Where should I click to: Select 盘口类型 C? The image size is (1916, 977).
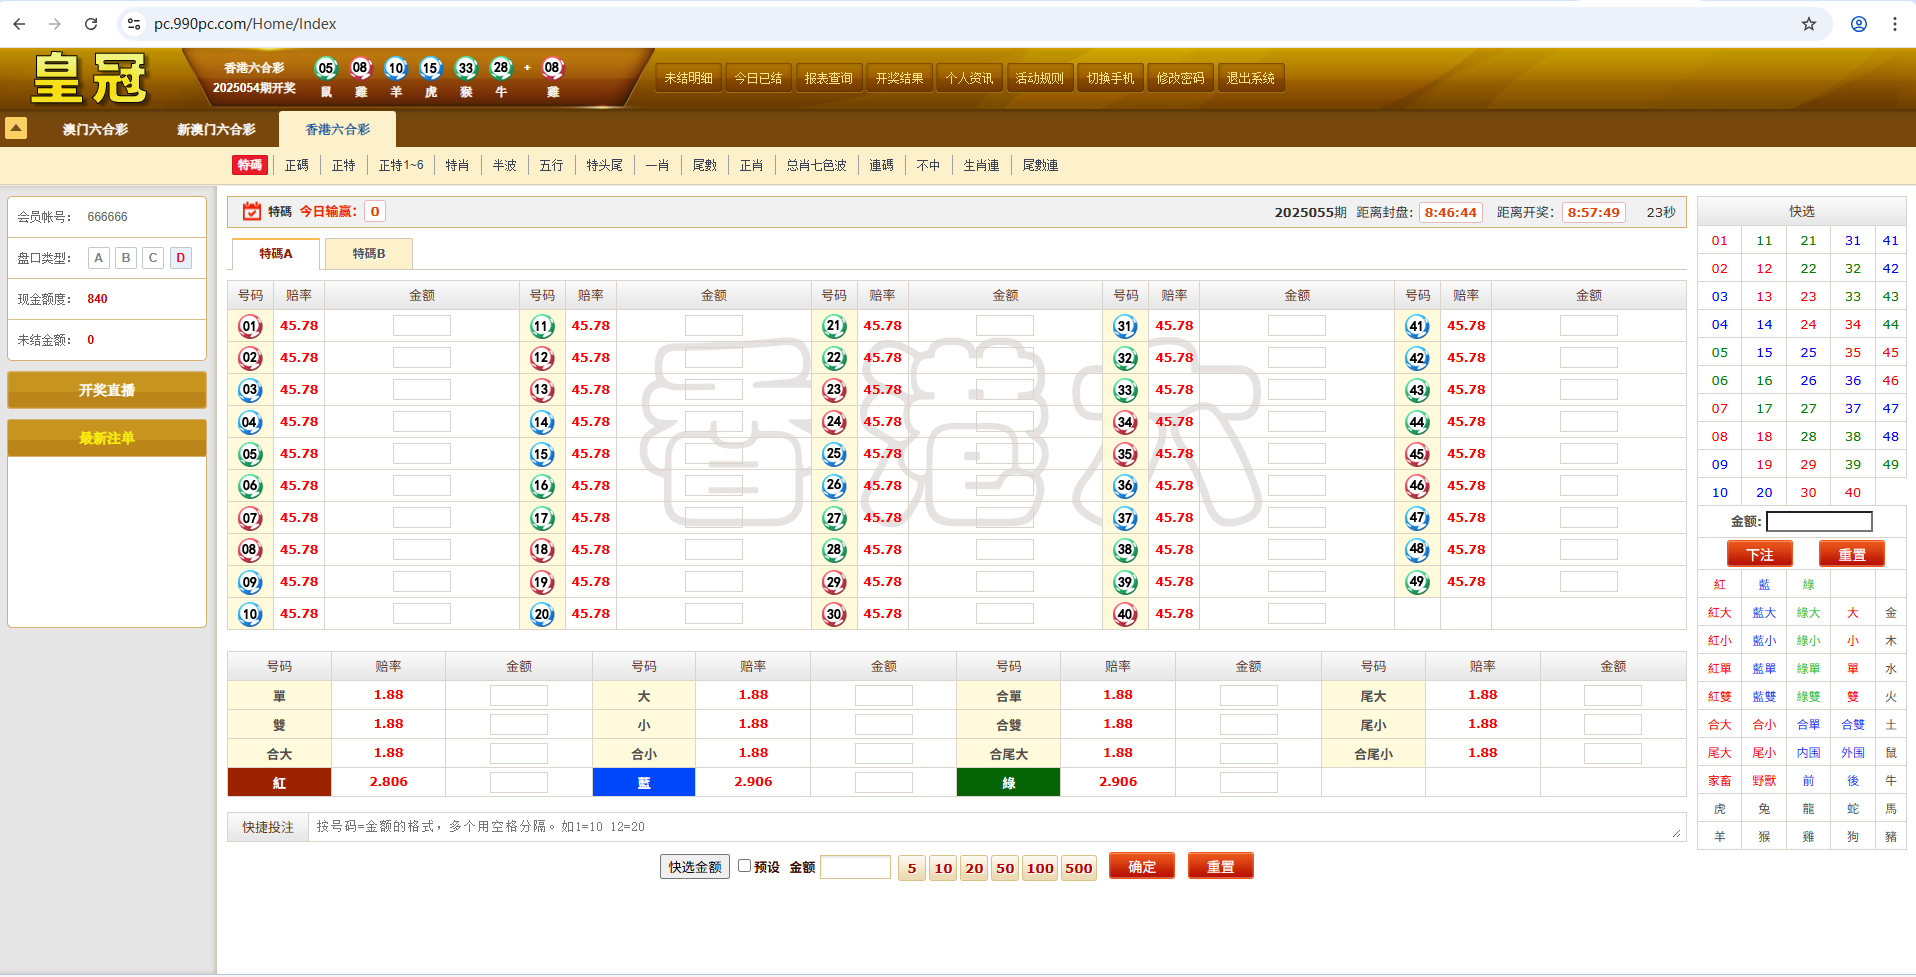(x=152, y=257)
